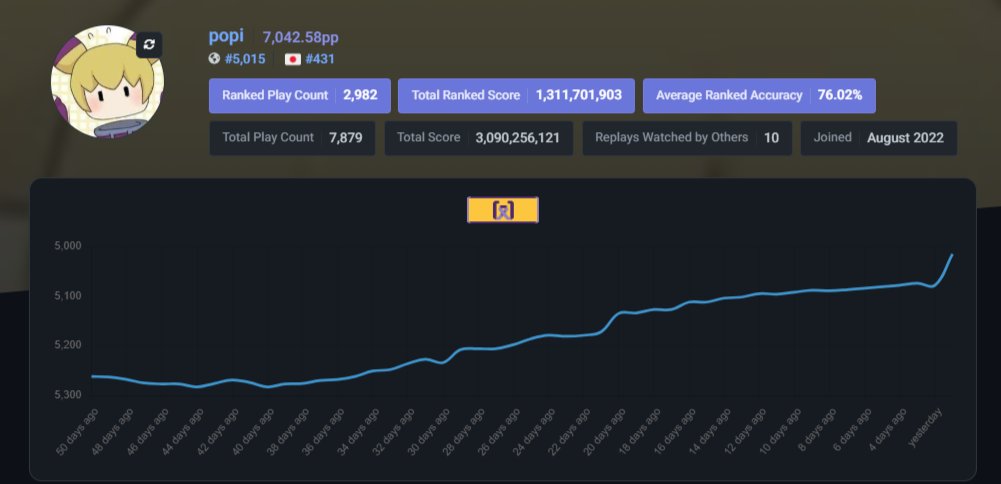Click the global rank globe icon
The image size is (1001, 484).
(214, 59)
